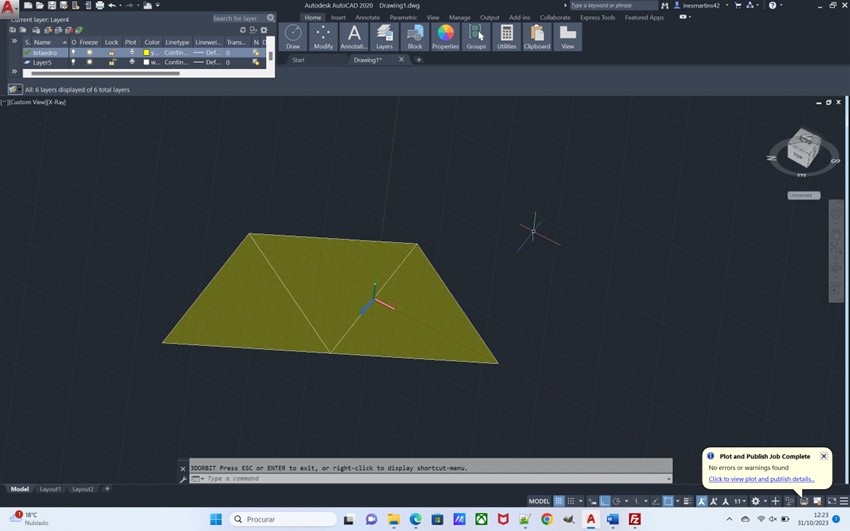Viewport: 850px width, 531px height.
Task: Open the Utilities calculator panel
Action: tap(507, 37)
